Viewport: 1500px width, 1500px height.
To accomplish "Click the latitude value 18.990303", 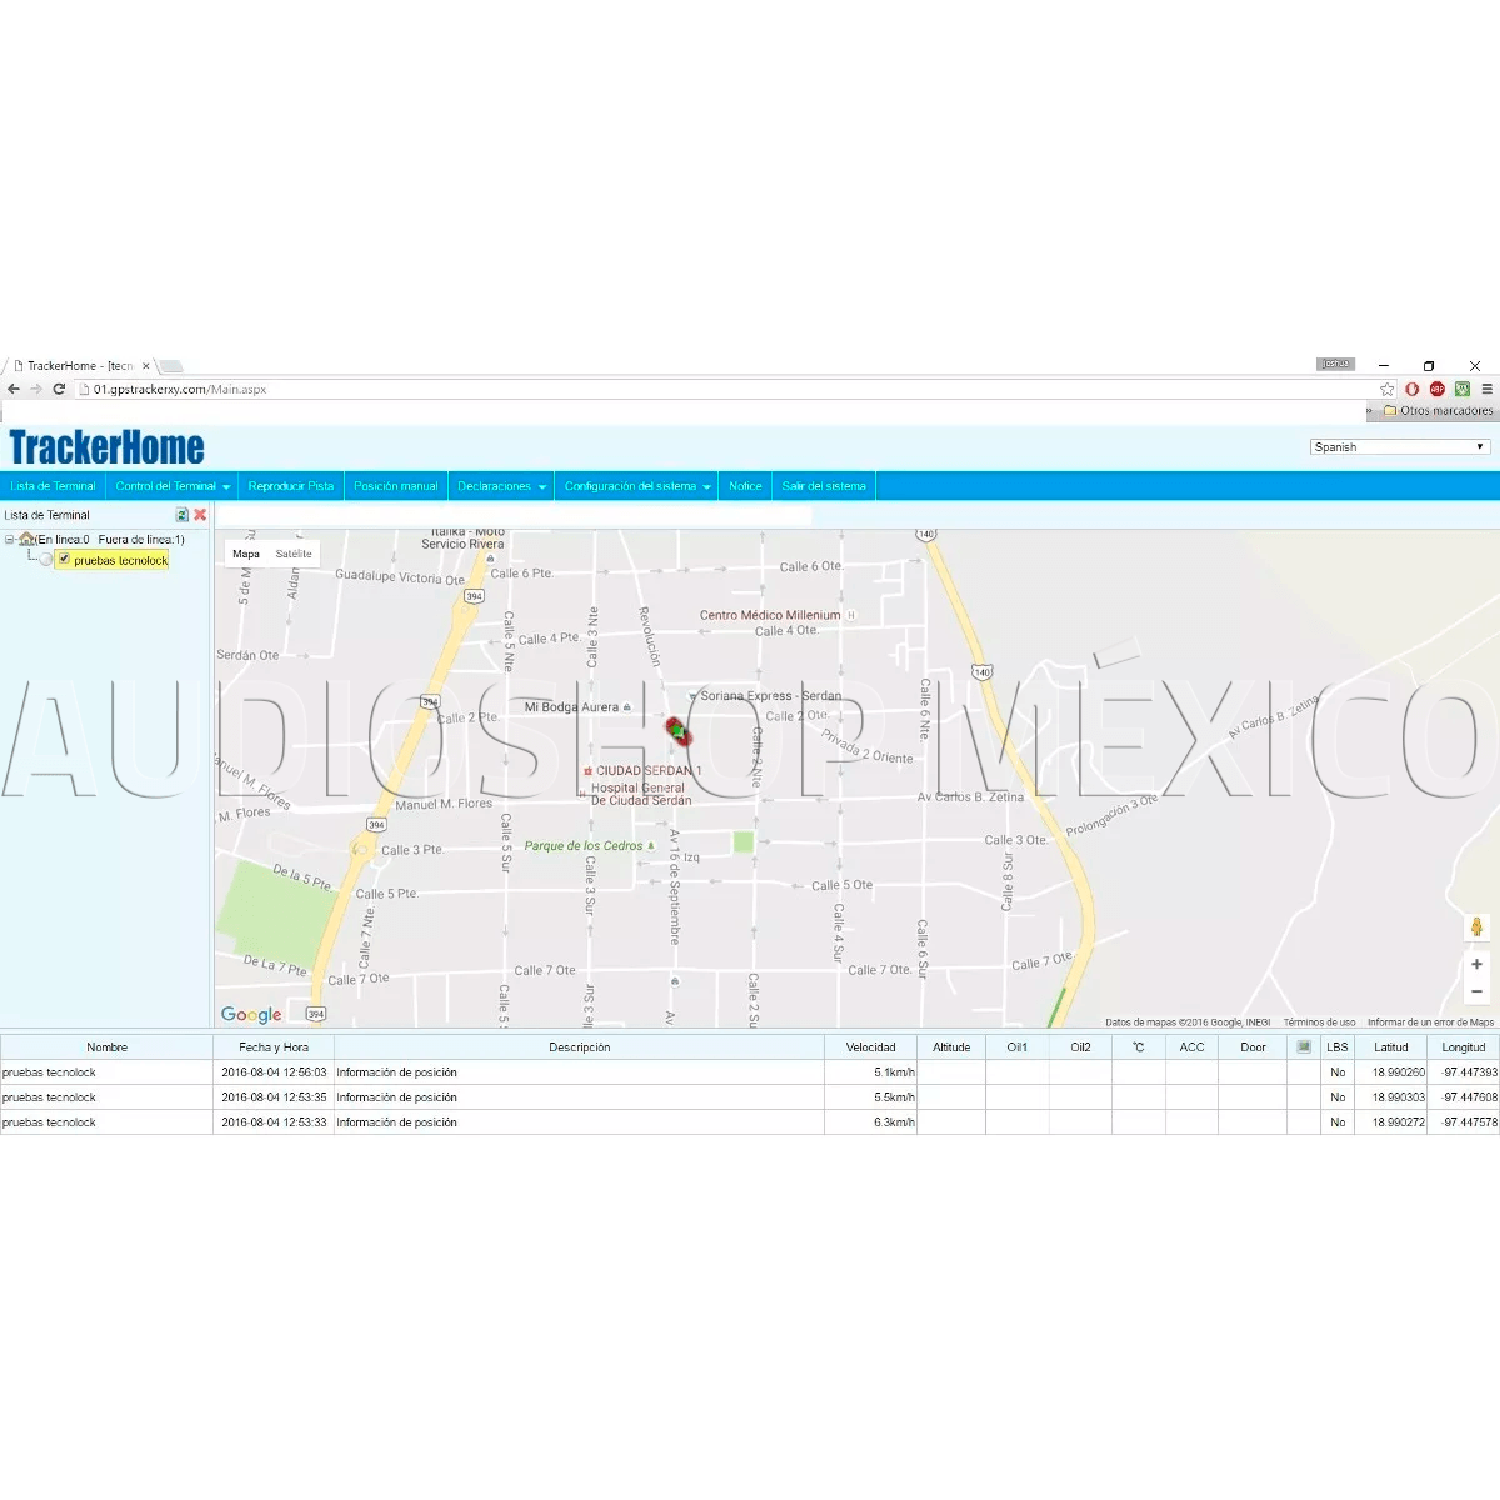I will [1398, 1097].
